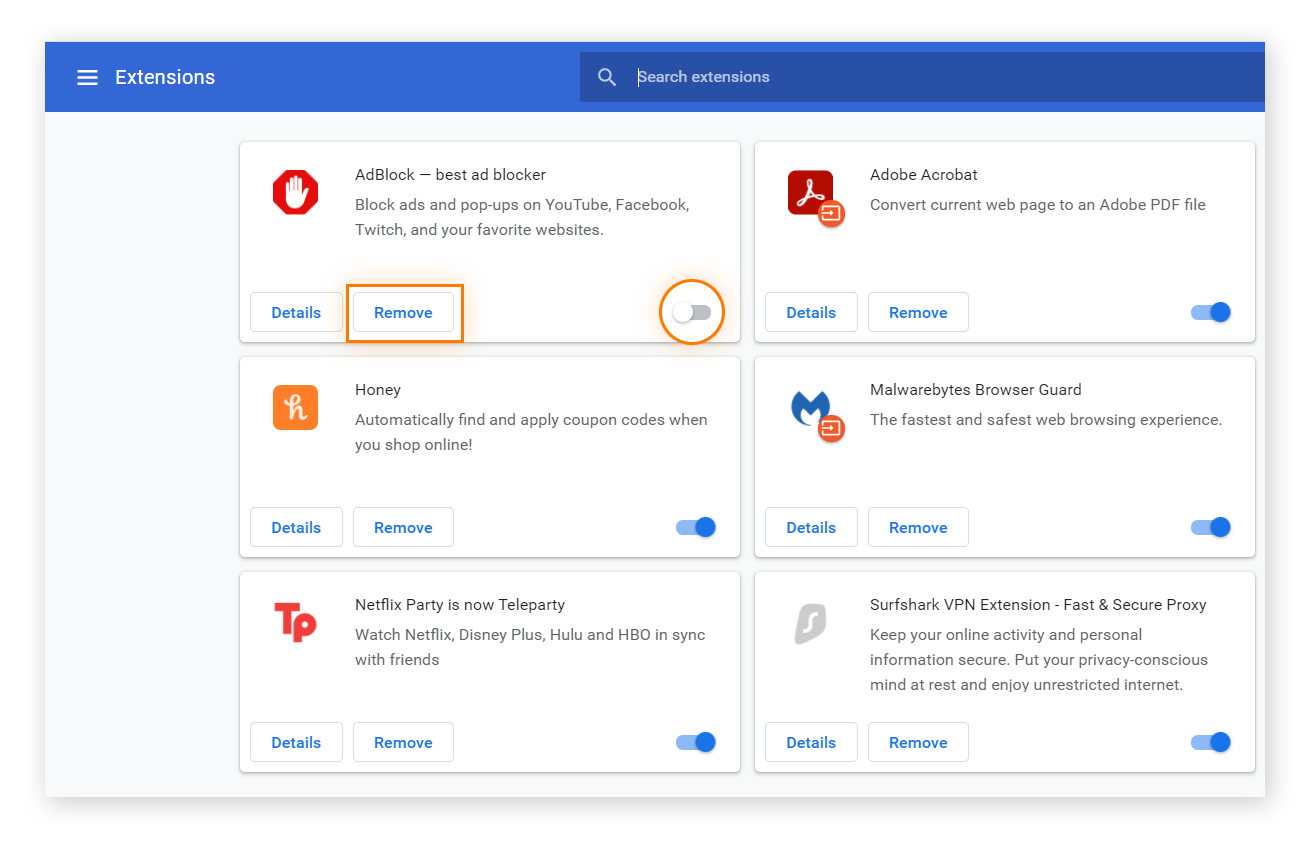Click 'Netflix Party is now Teleparty' title
The image size is (1313, 846).
460,605
